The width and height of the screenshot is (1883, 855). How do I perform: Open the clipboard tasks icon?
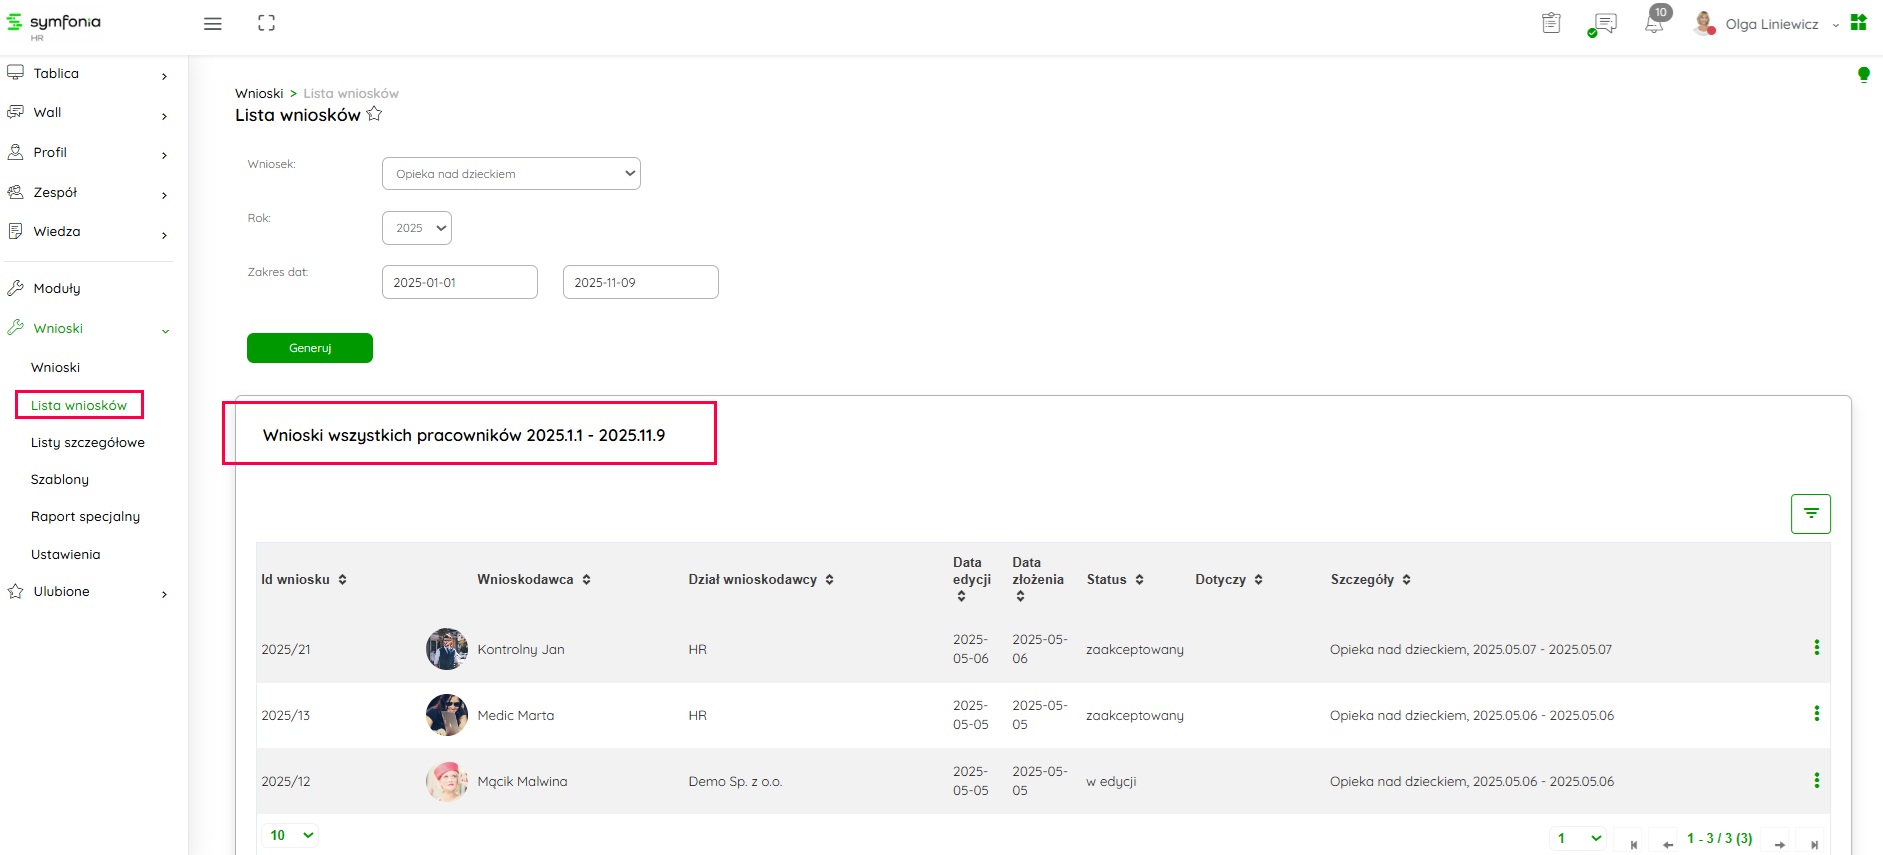[1551, 23]
